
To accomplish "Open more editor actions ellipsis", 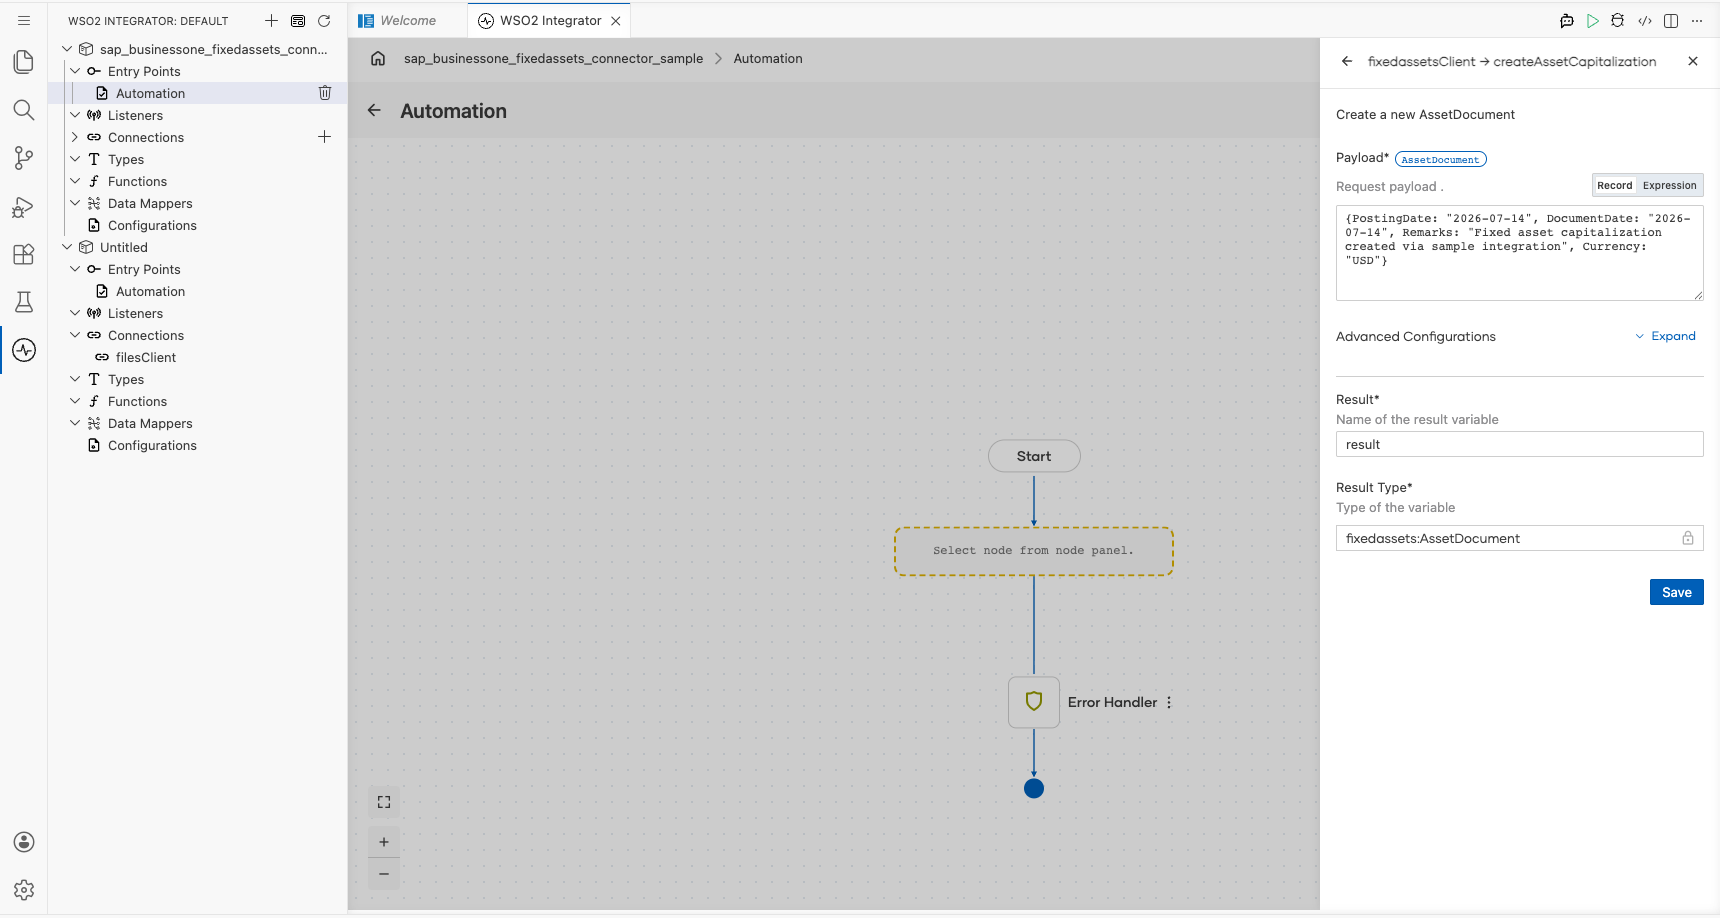I will (x=1697, y=20).
